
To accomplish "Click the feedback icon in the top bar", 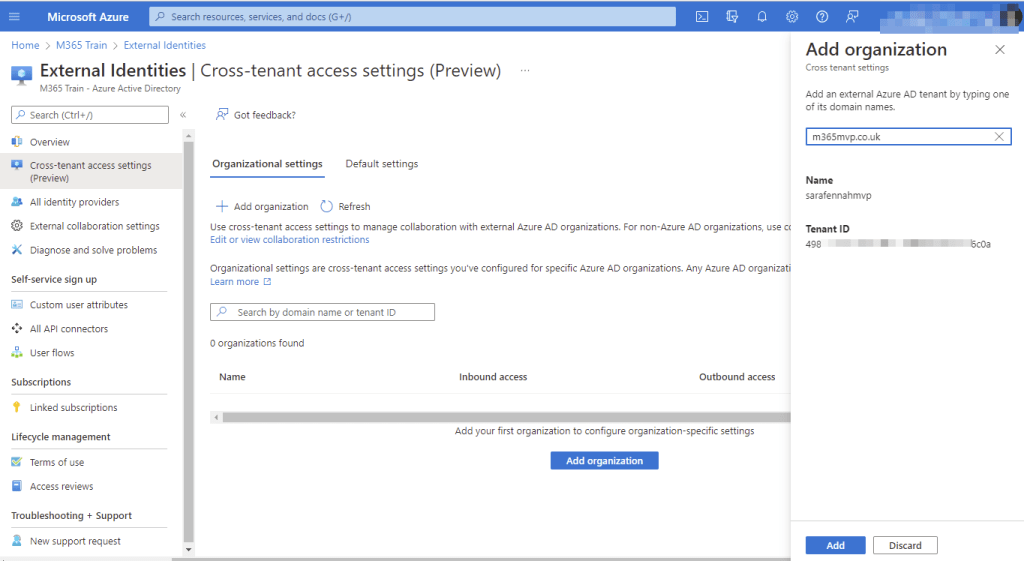I will [852, 17].
